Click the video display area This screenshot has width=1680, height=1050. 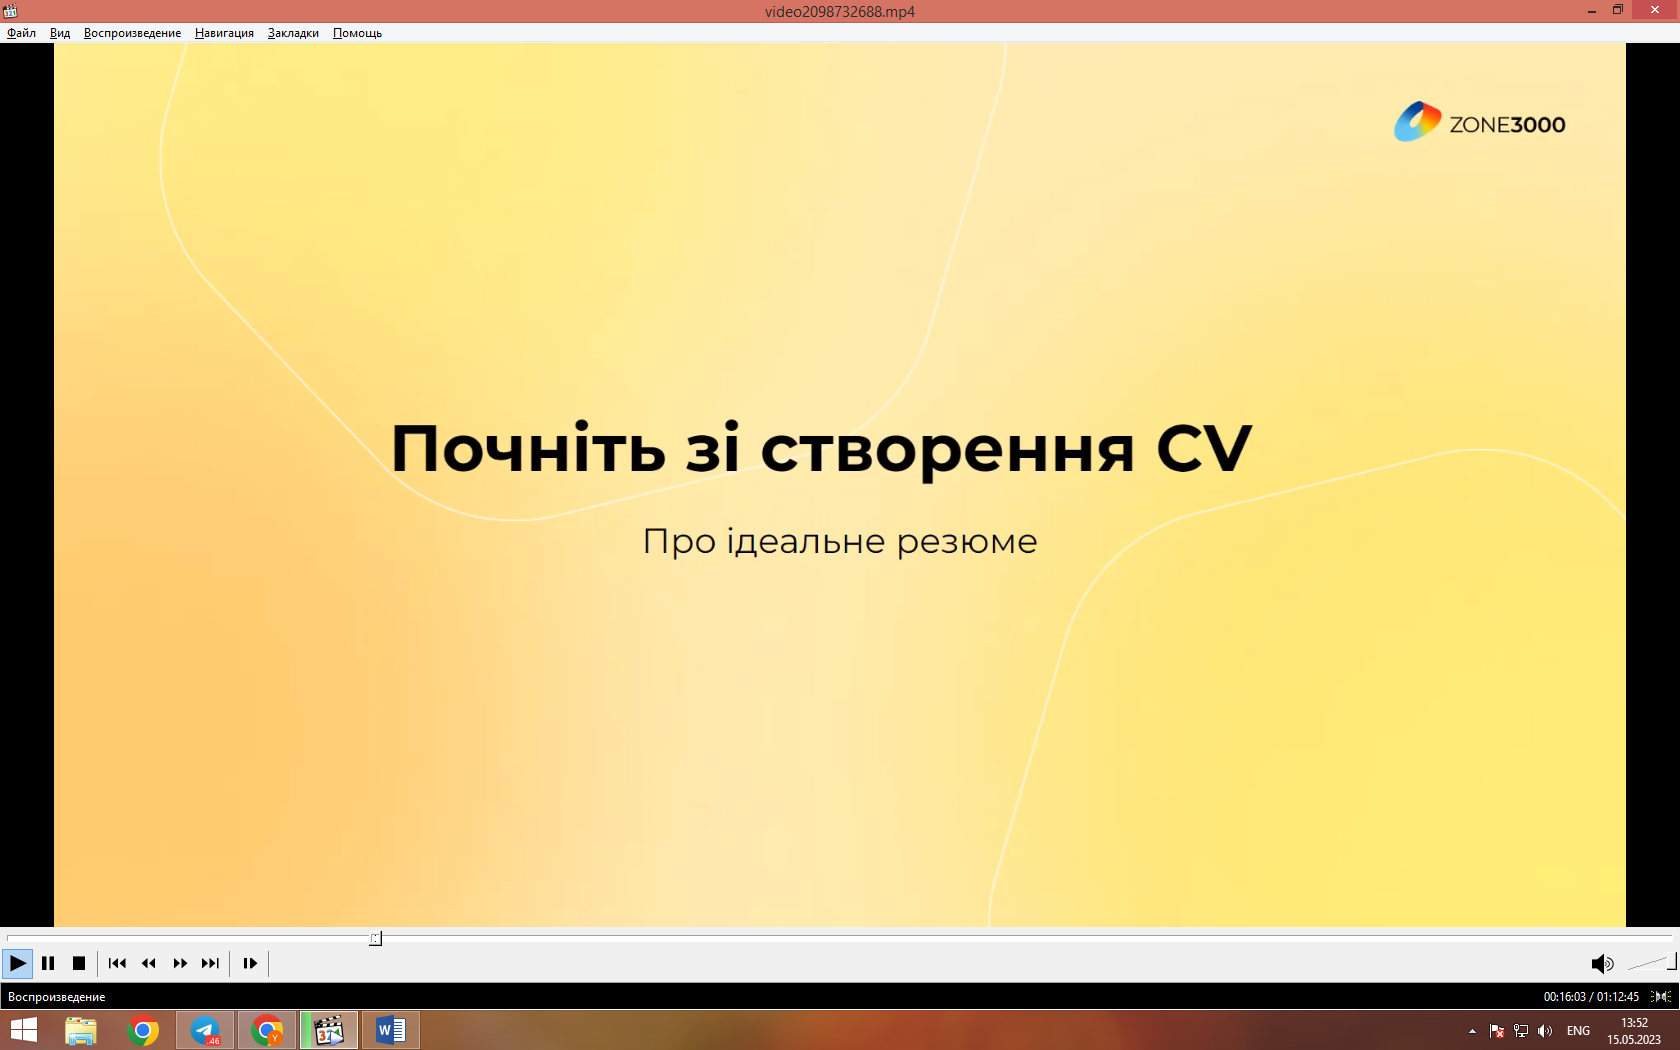(x=840, y=485)
